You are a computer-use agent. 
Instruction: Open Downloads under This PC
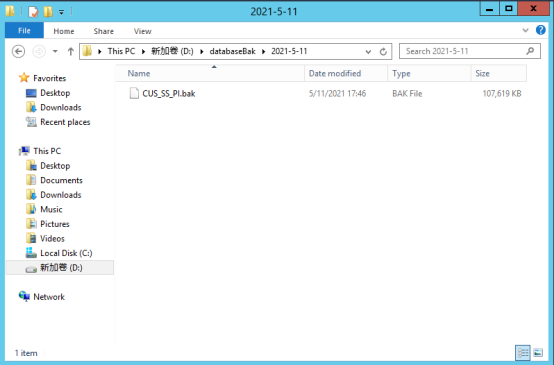(x=61, y=195)
